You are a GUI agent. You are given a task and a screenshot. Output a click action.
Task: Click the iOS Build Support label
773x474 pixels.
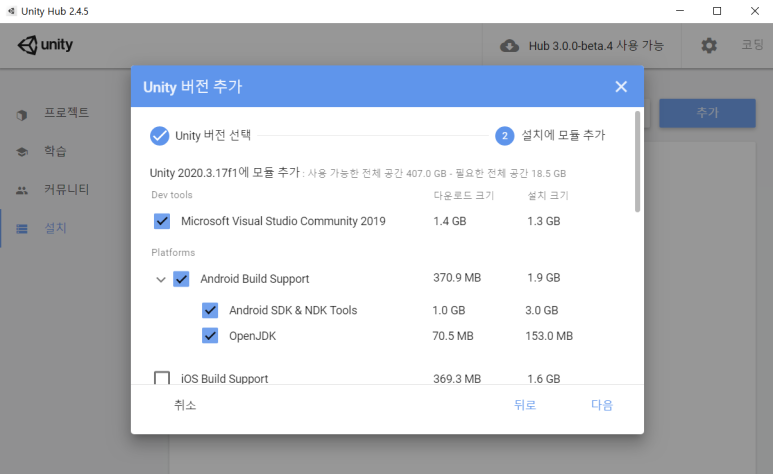[x=224, y=378]
